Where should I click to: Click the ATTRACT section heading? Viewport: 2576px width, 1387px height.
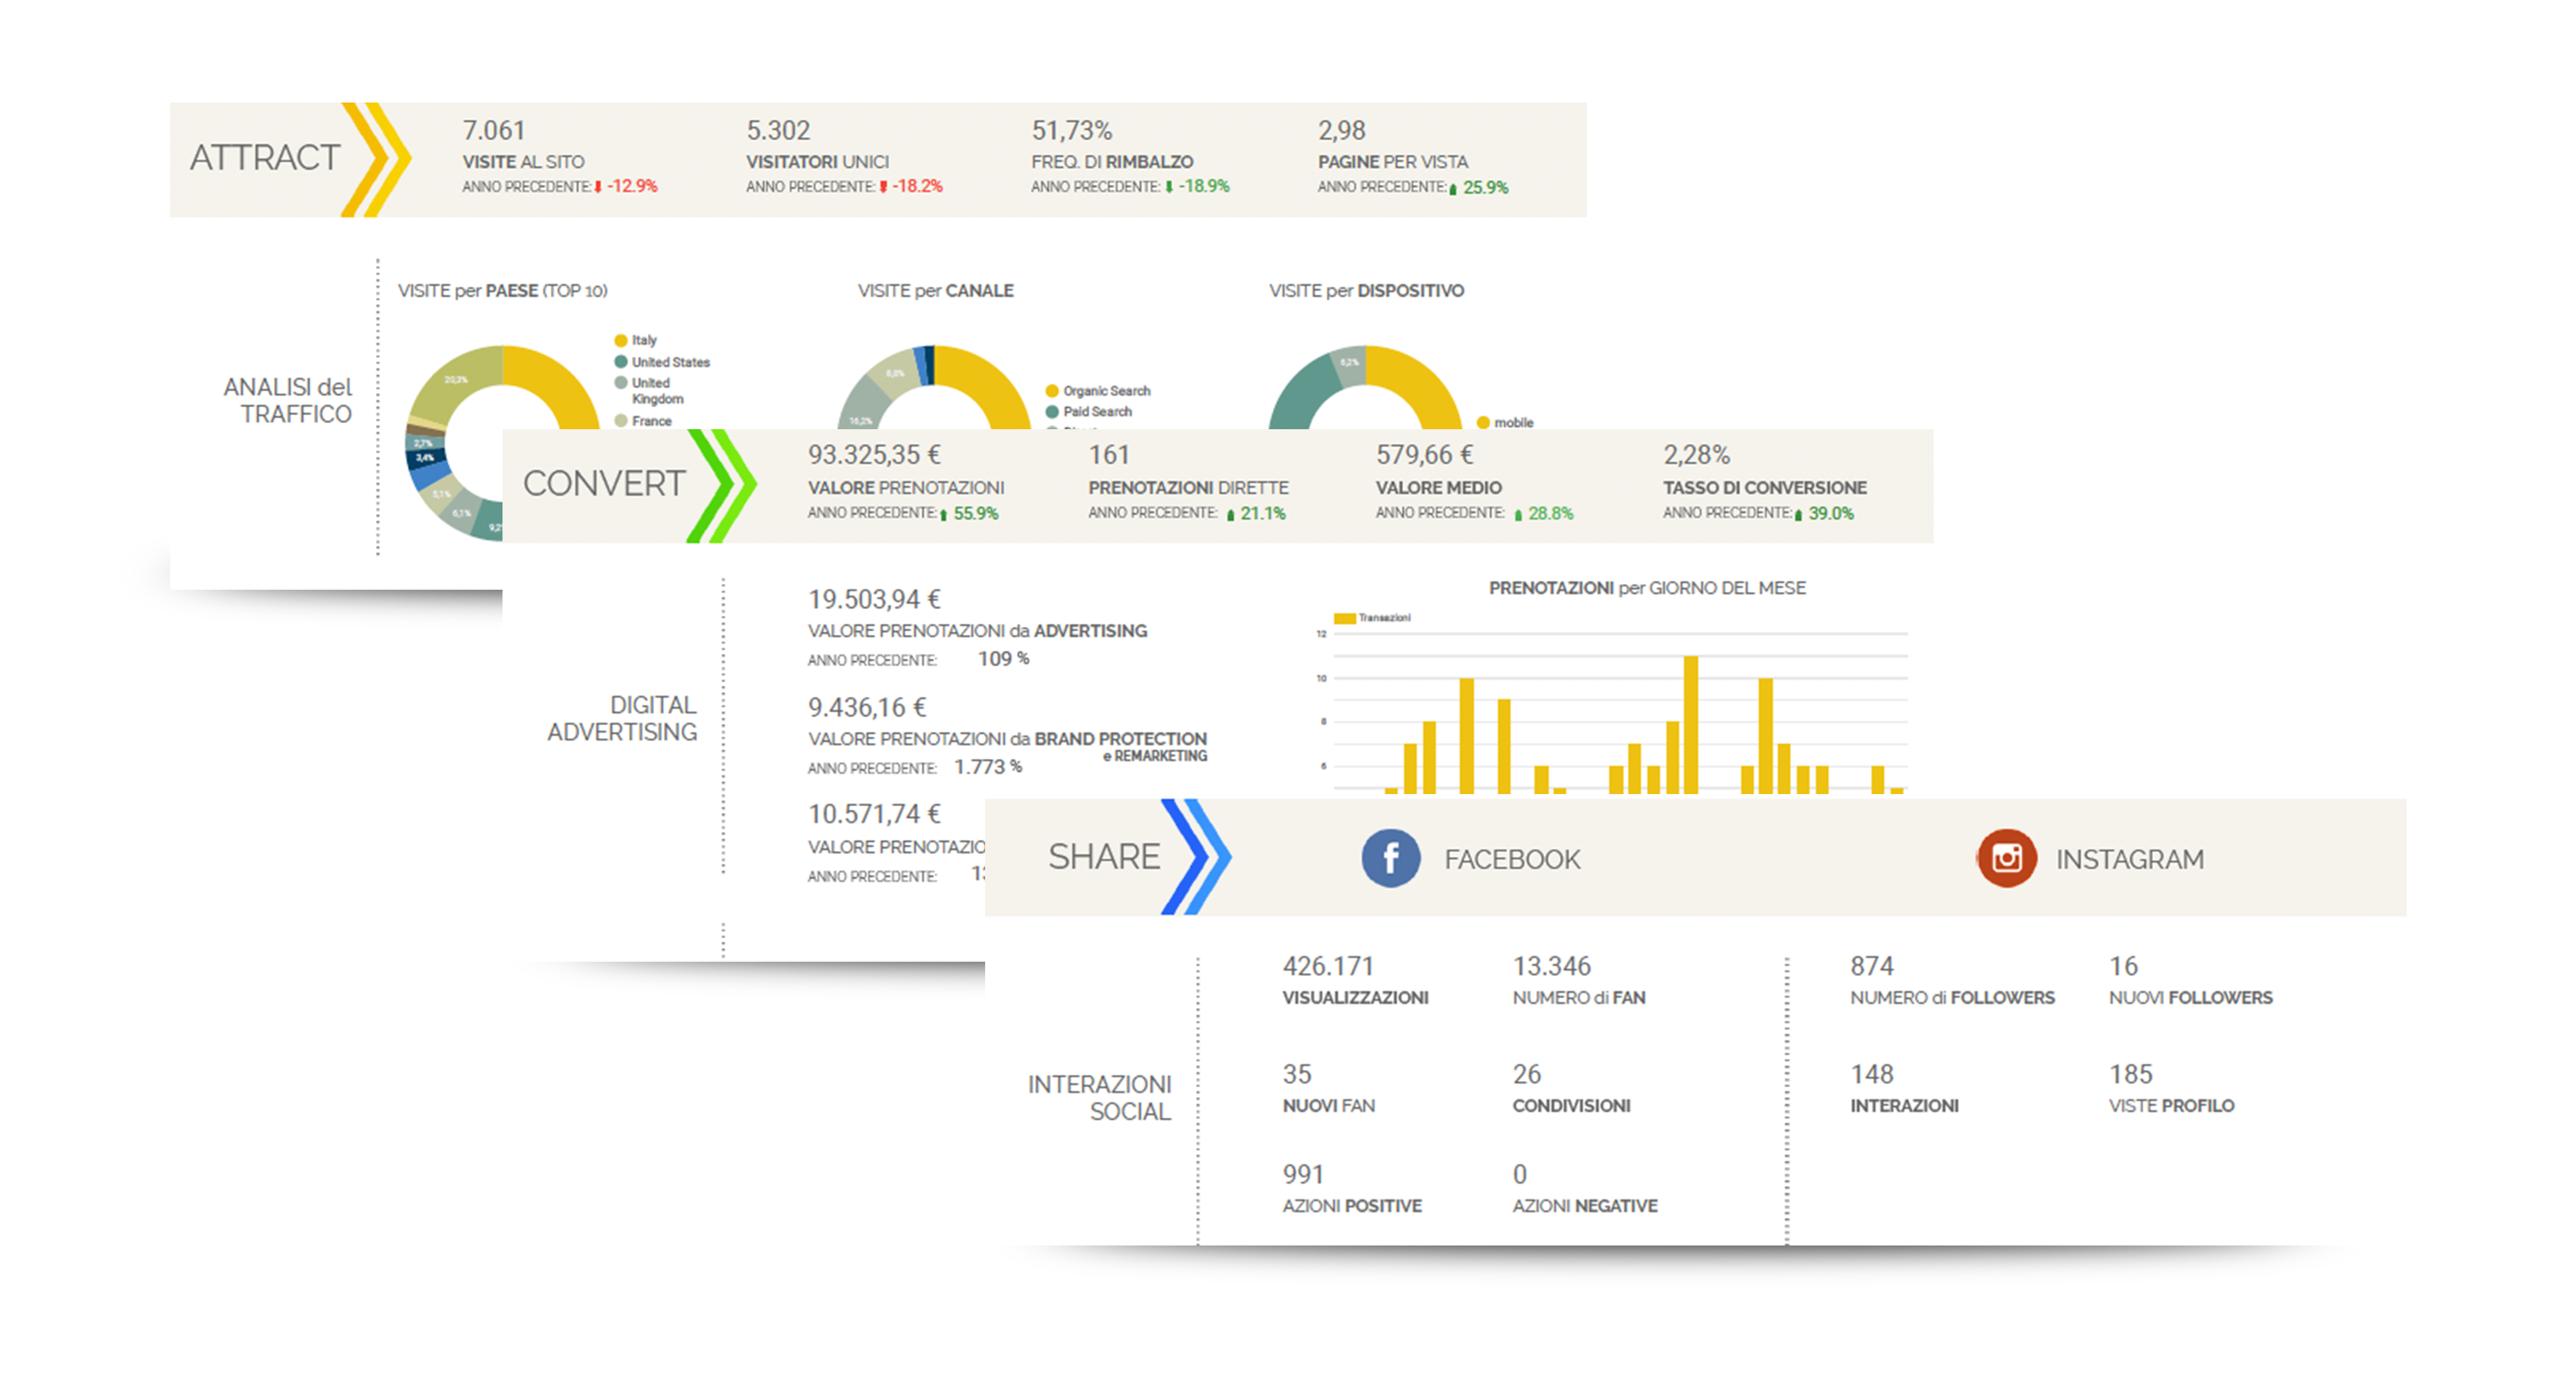tap(265, 158)
